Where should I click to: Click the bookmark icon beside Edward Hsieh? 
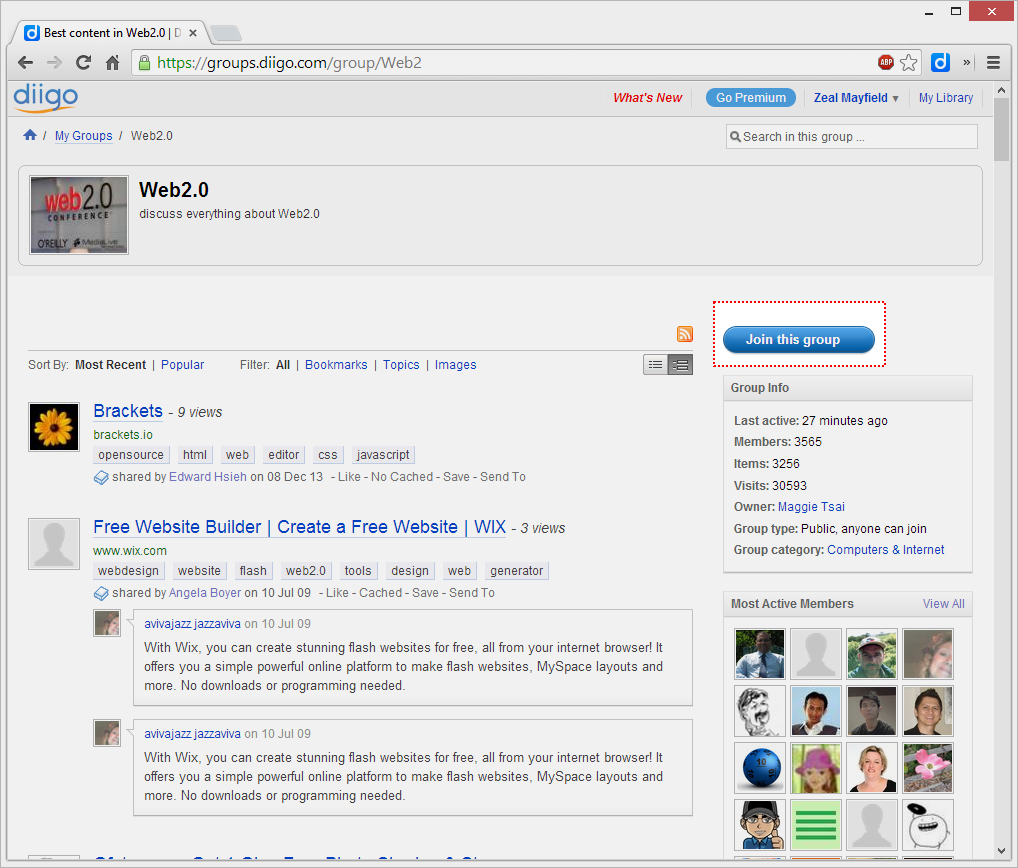101,478
